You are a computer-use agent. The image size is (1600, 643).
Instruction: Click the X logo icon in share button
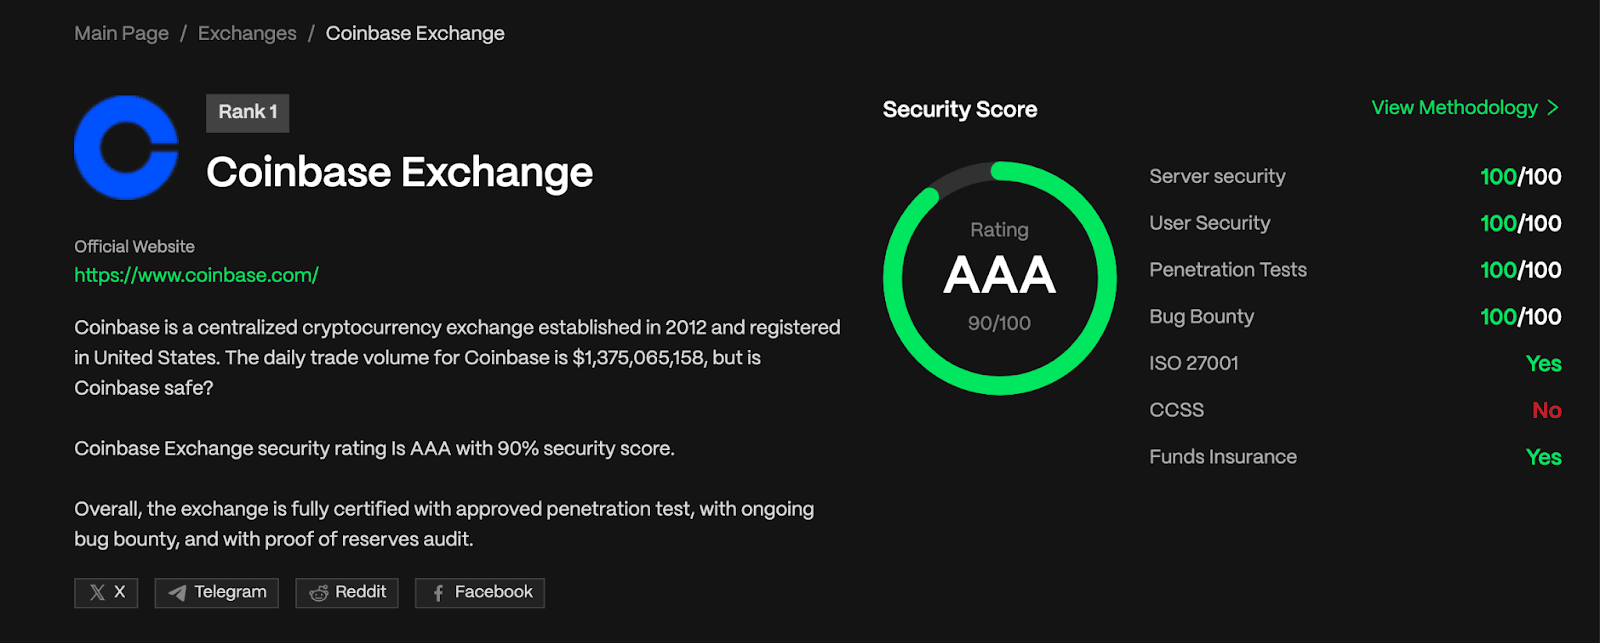(97, 593)
